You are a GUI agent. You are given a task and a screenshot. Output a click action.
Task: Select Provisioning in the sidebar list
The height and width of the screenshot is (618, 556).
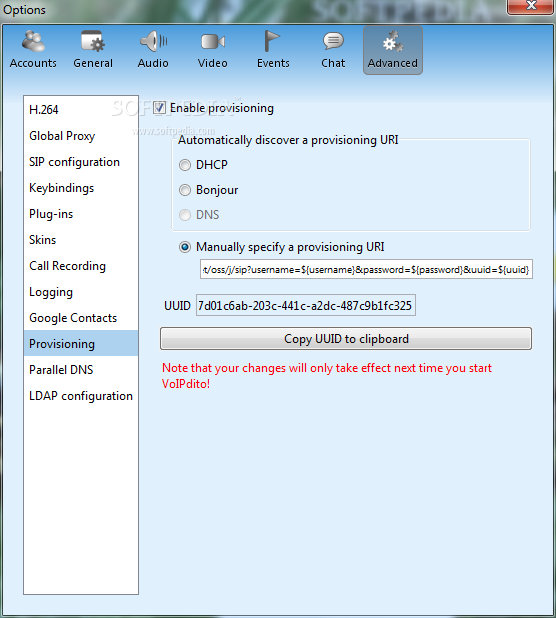click(x=81, y=343)
